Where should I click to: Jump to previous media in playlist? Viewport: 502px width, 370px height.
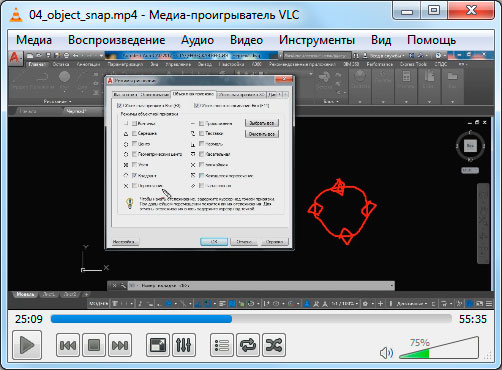(x=68, y=345)
